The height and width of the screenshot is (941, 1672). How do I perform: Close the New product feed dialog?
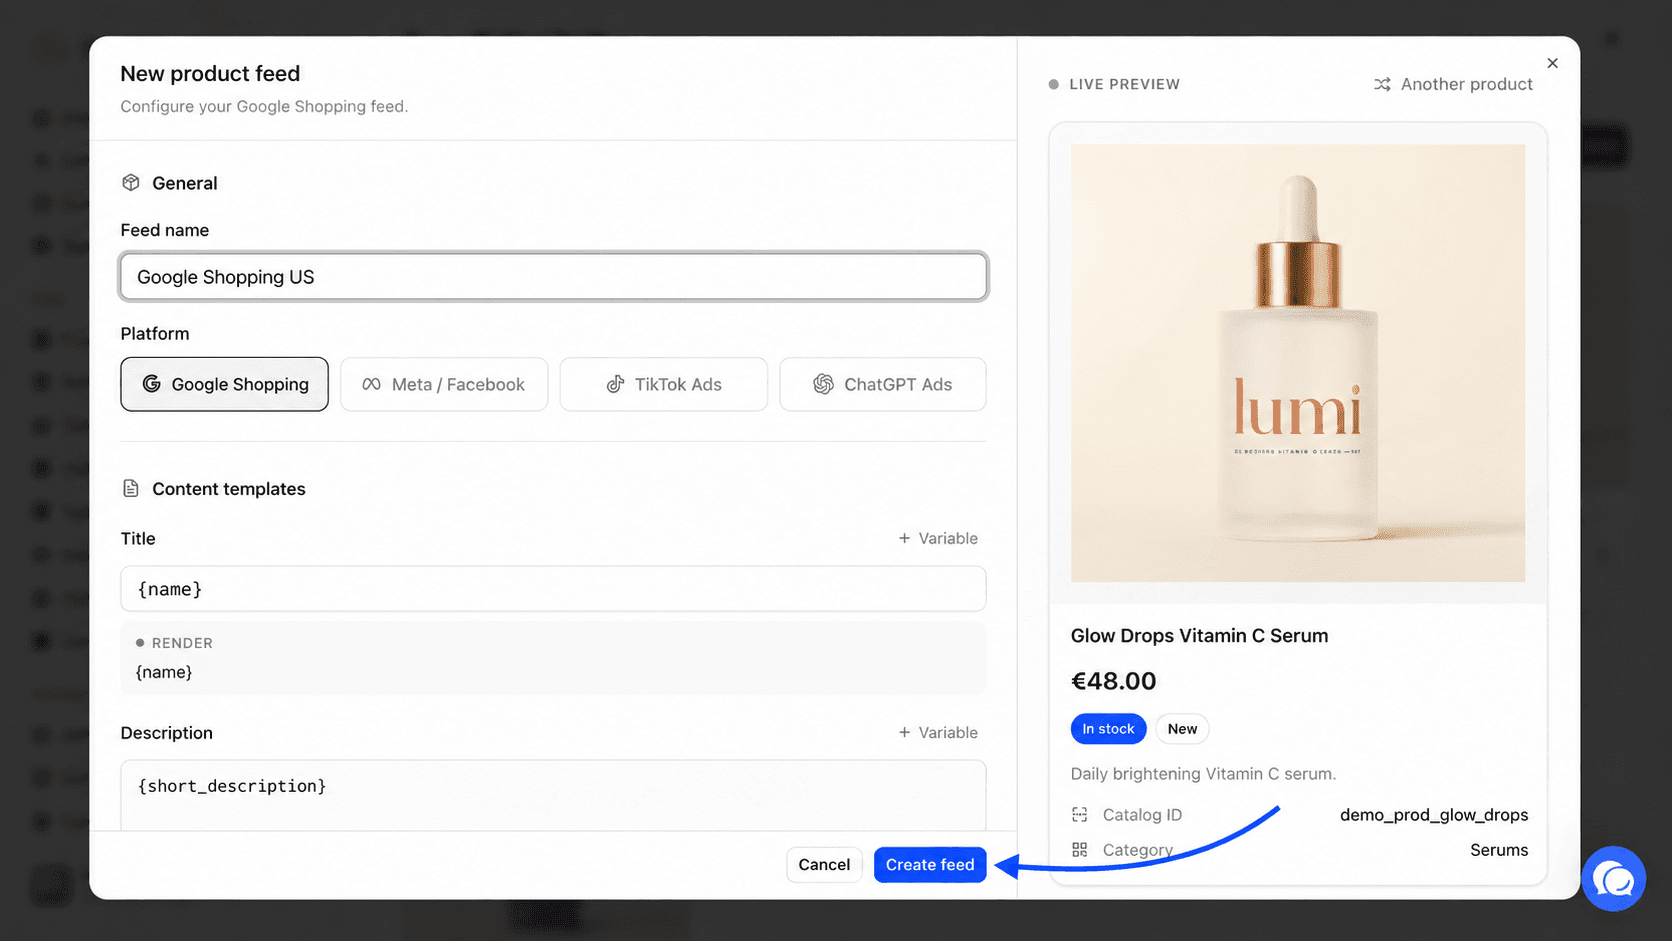point(1552,63)
